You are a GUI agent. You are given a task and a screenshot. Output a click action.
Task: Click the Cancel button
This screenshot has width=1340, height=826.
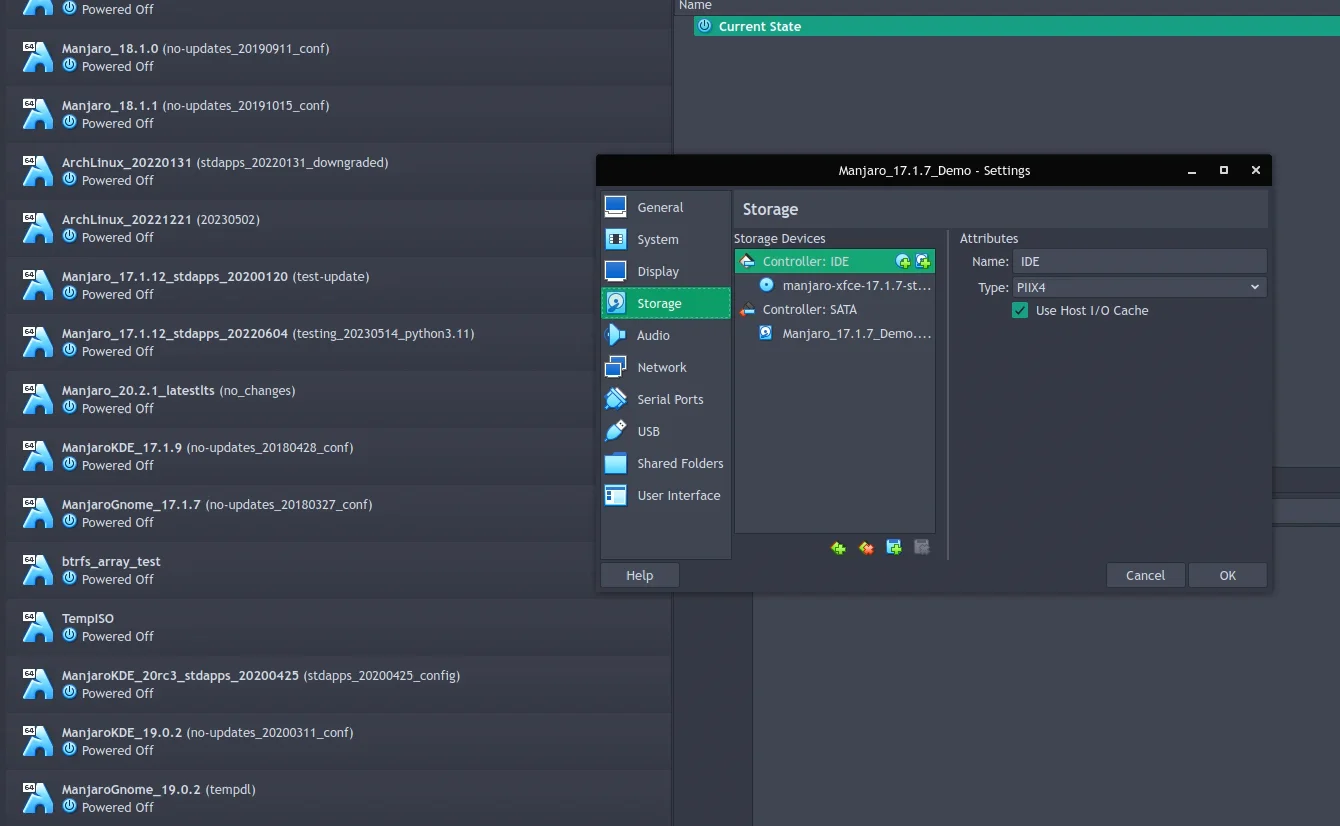tap(1145, 575)
